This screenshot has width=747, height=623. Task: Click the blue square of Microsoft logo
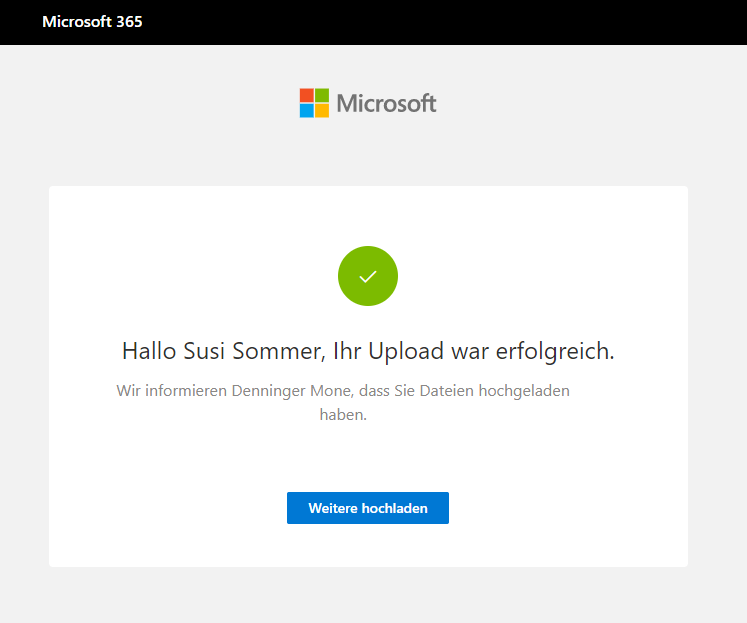point(307,110)
